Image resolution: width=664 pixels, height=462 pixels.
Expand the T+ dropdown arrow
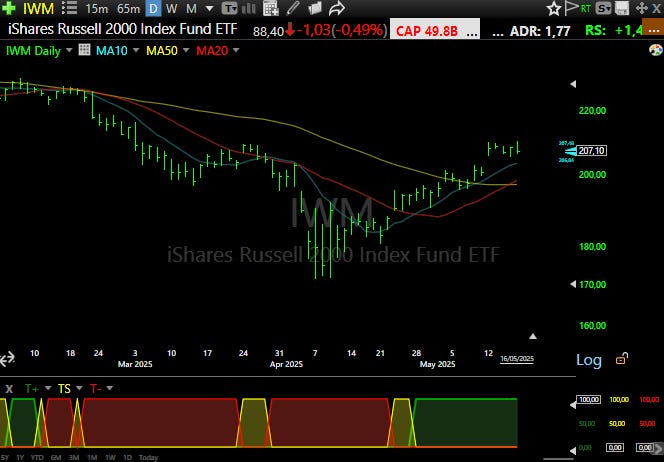[48, 388]
